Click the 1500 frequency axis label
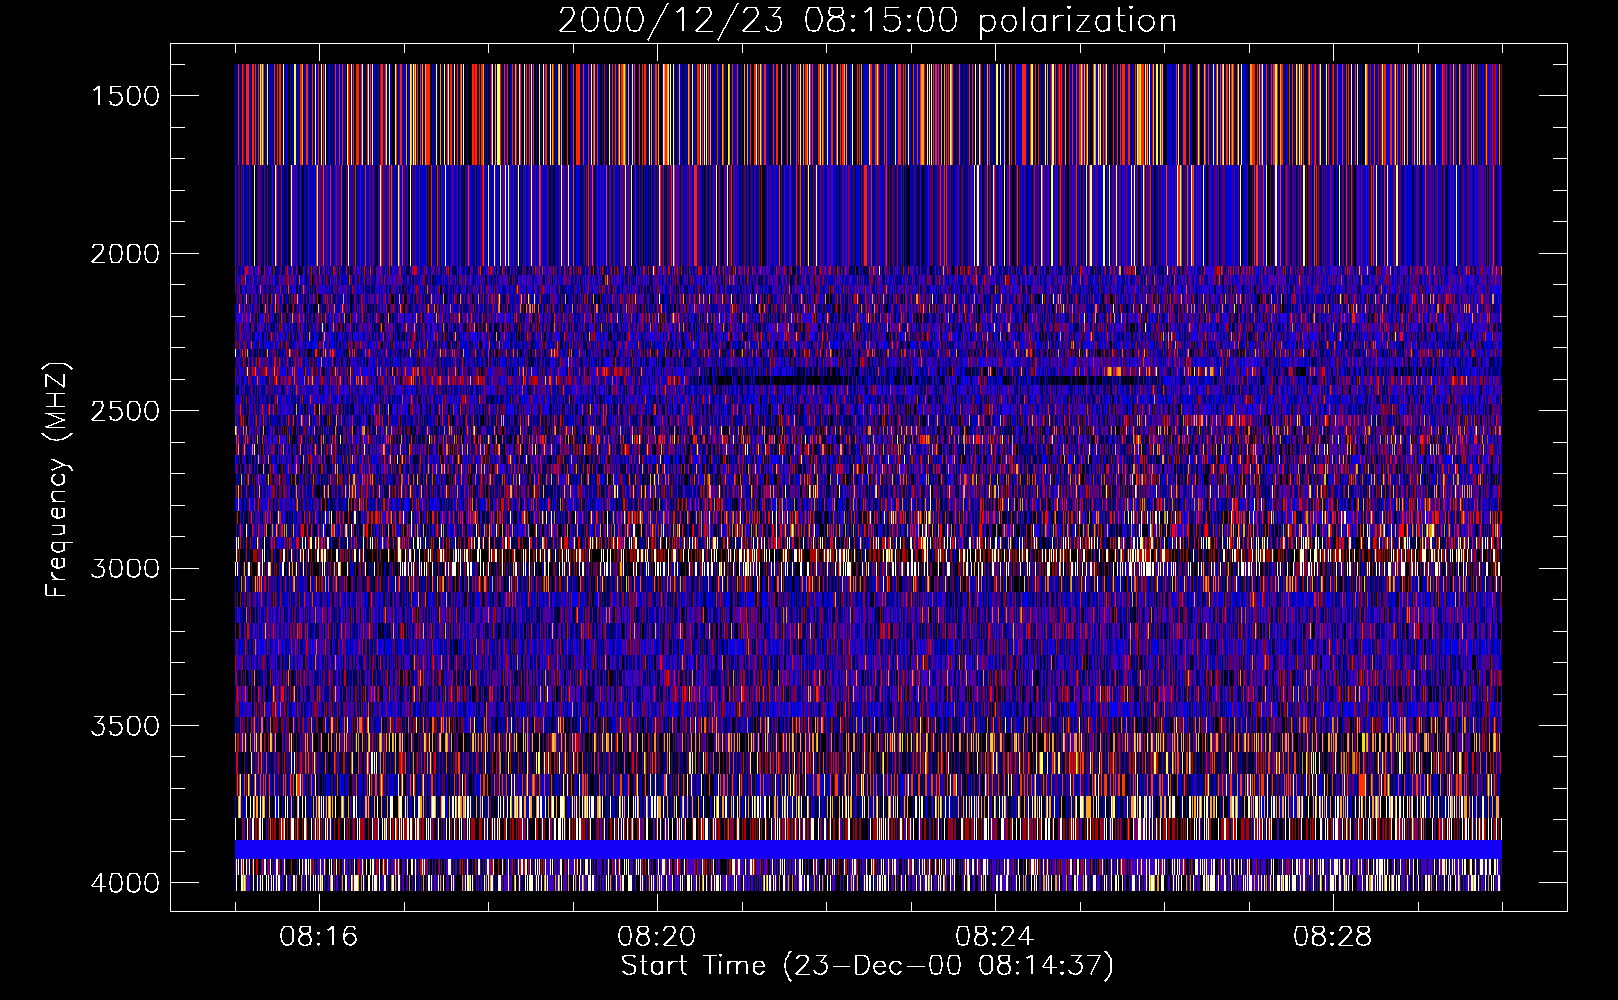This screenshot has height=1000, width=1618. click(125, 96)
